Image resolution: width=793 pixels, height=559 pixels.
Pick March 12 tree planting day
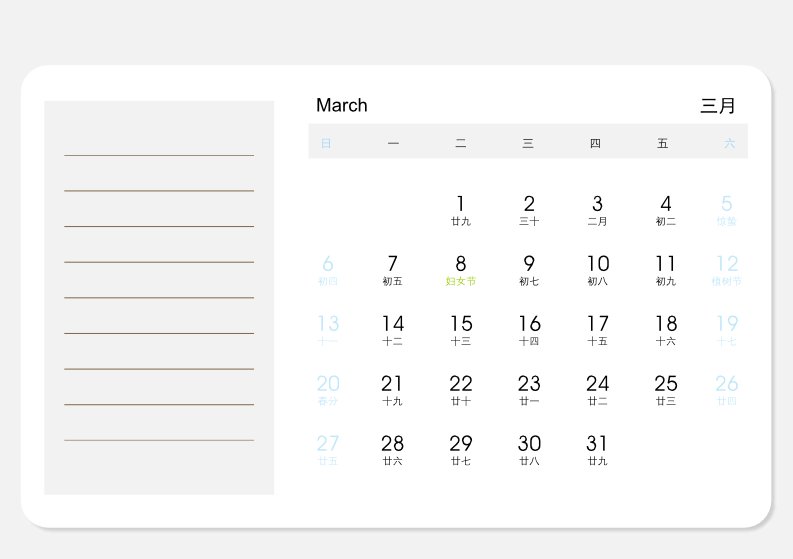(x=727, y=270)
